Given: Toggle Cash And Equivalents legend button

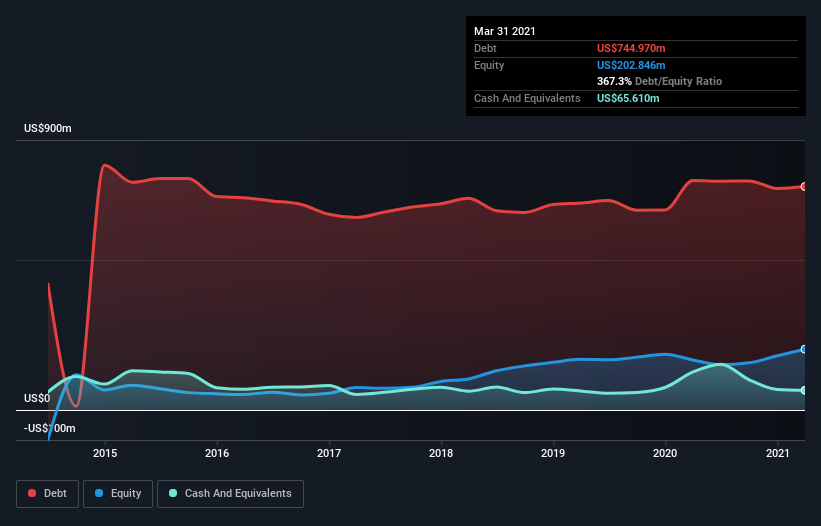Looking at the screenshot, I should (230, 494).
